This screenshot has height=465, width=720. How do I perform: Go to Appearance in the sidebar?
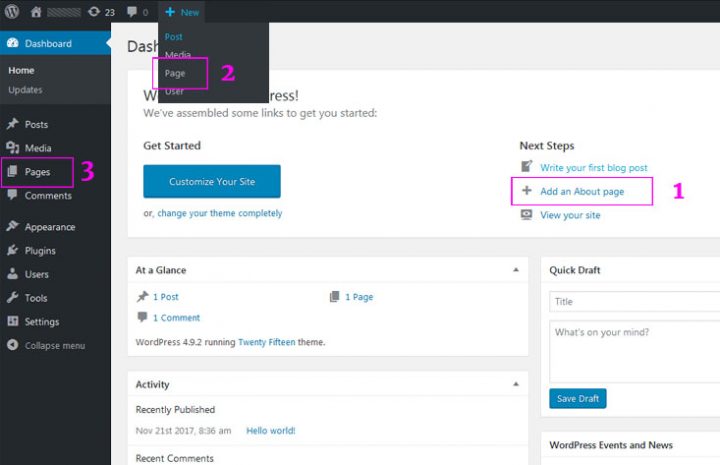tap(50, 227)
